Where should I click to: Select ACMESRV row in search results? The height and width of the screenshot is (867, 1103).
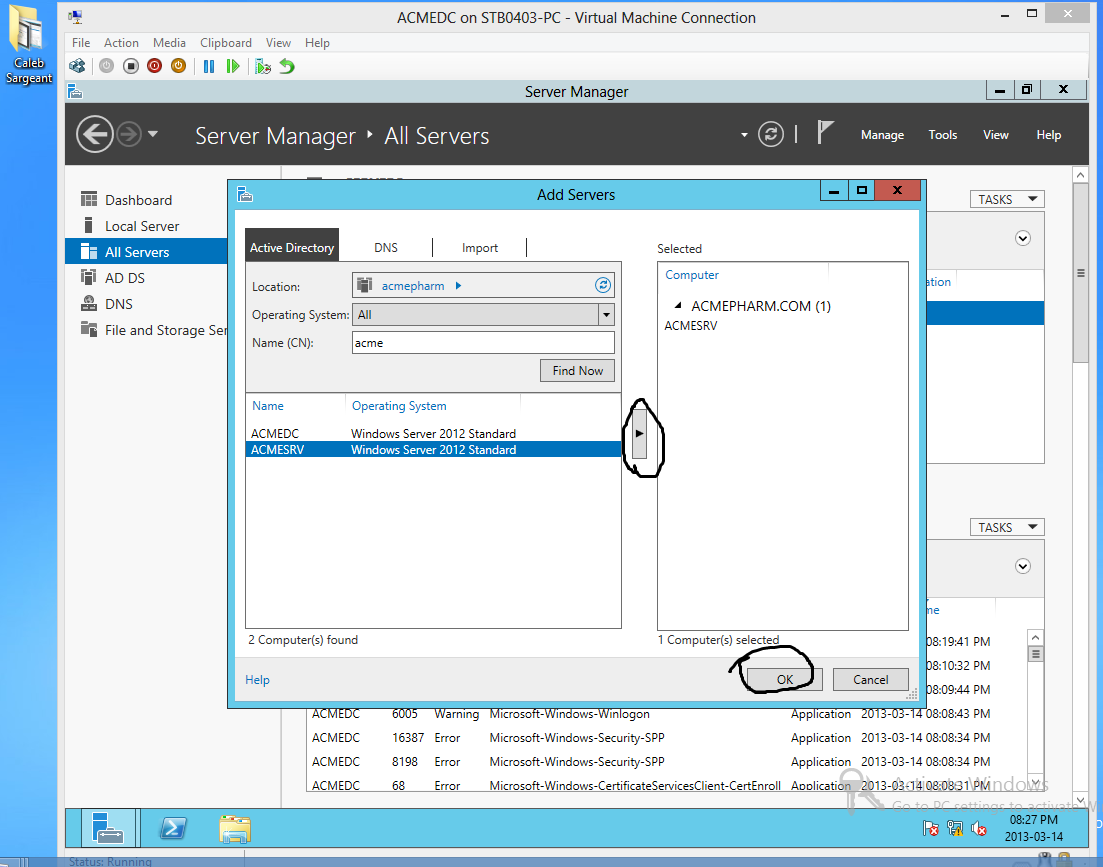(433, 449)
